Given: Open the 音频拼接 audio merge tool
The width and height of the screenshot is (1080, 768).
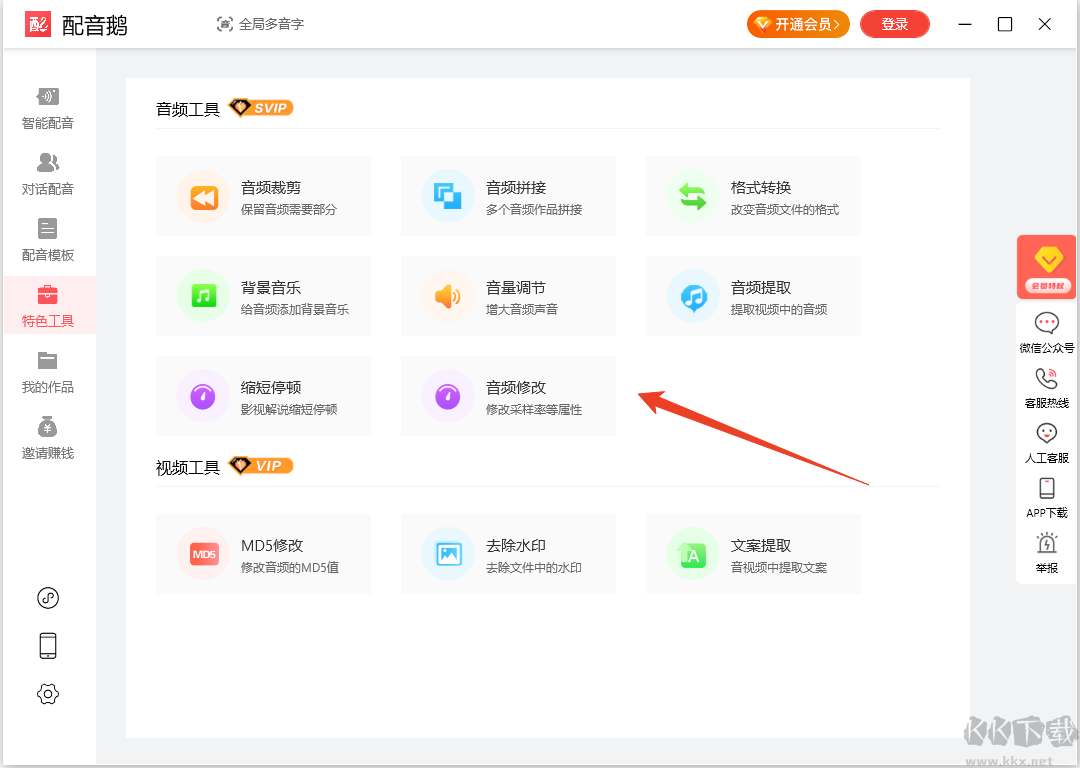Looking at the screenshot, I should (x=508, y=196).
